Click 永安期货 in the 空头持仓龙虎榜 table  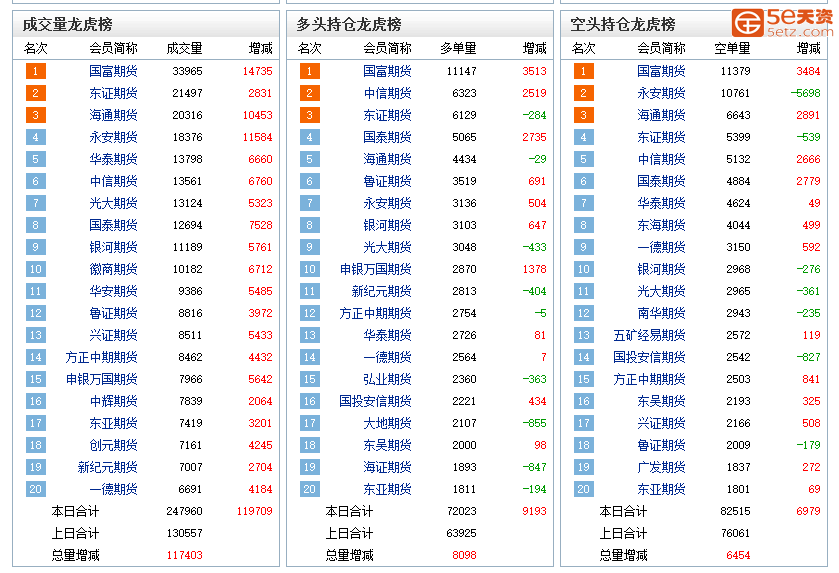[x=661, y=93]
